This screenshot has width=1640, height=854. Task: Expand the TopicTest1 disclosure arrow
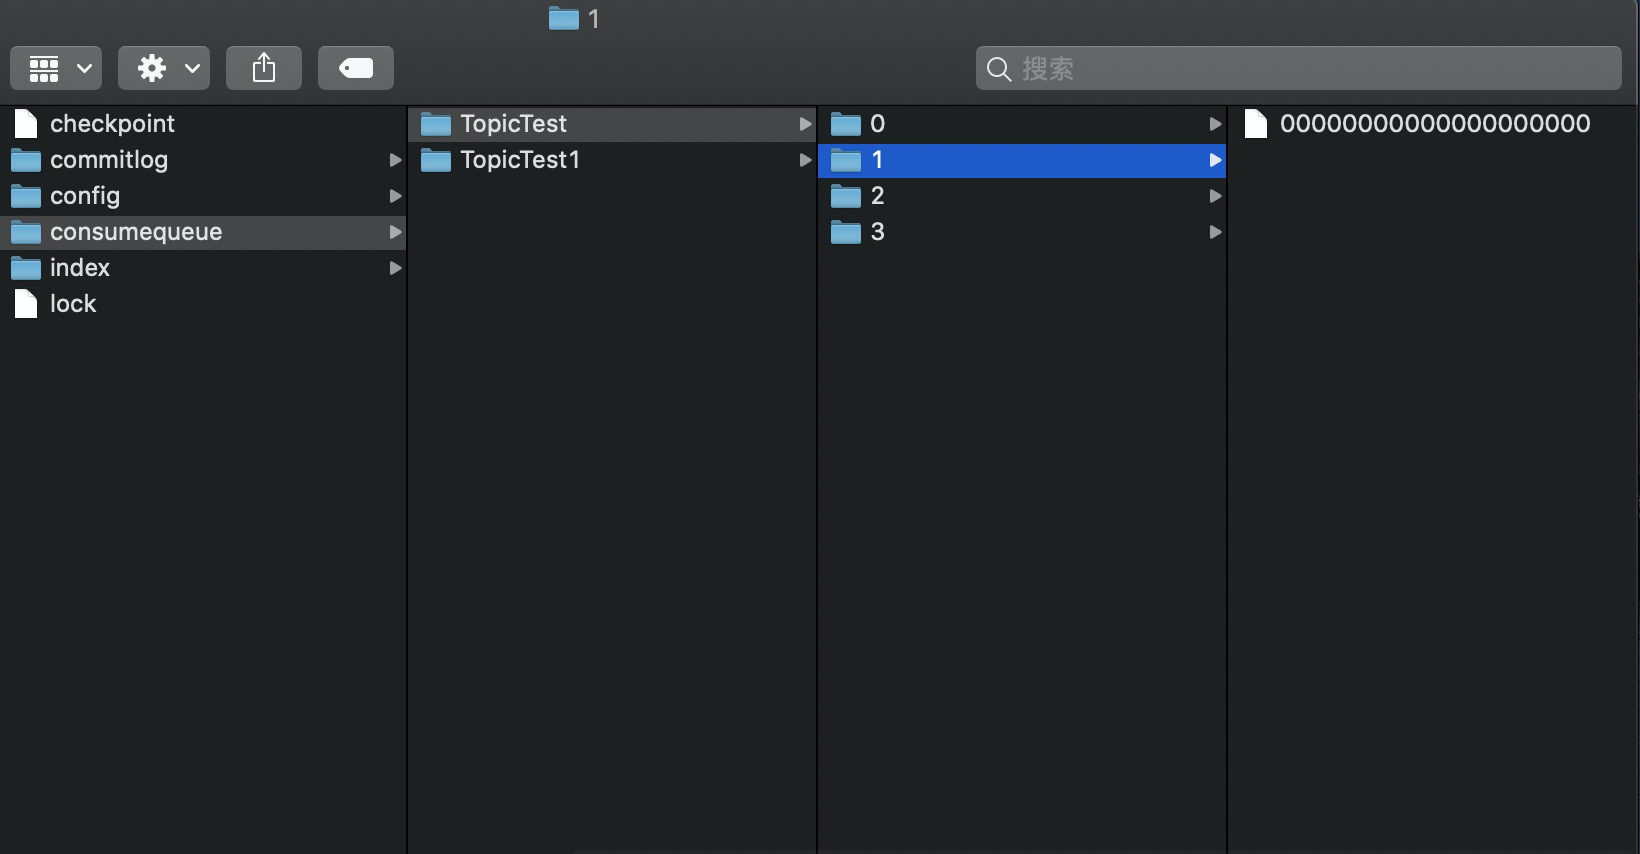point(805,160)
